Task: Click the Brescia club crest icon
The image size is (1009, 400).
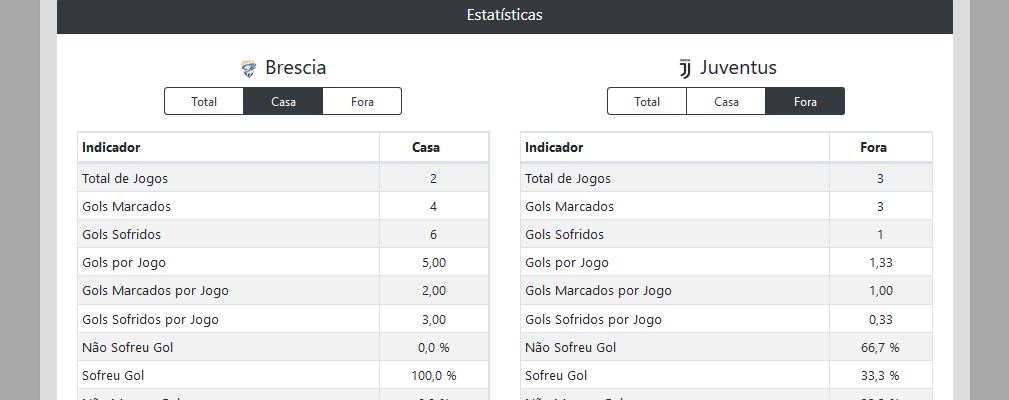Action: point(249,69)
